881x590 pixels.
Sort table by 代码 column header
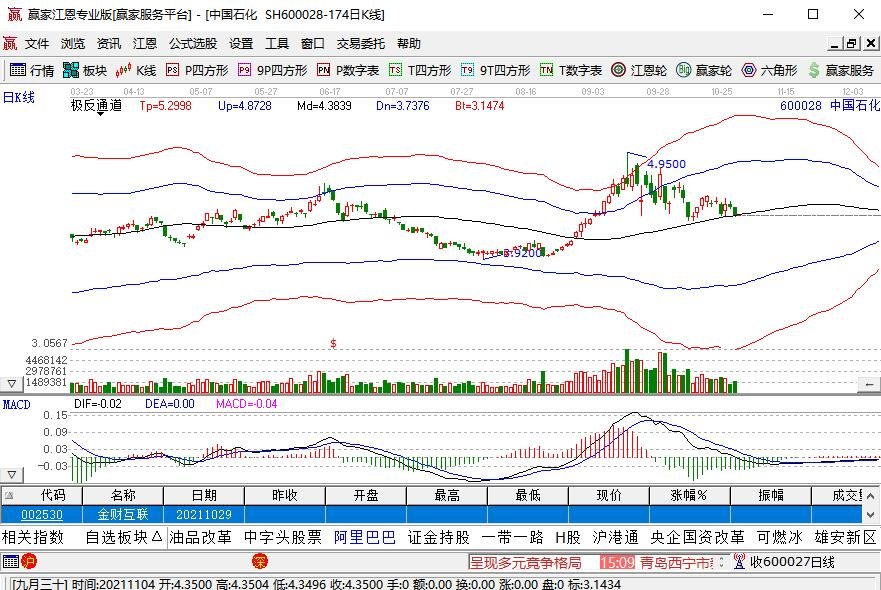[53, 496]
